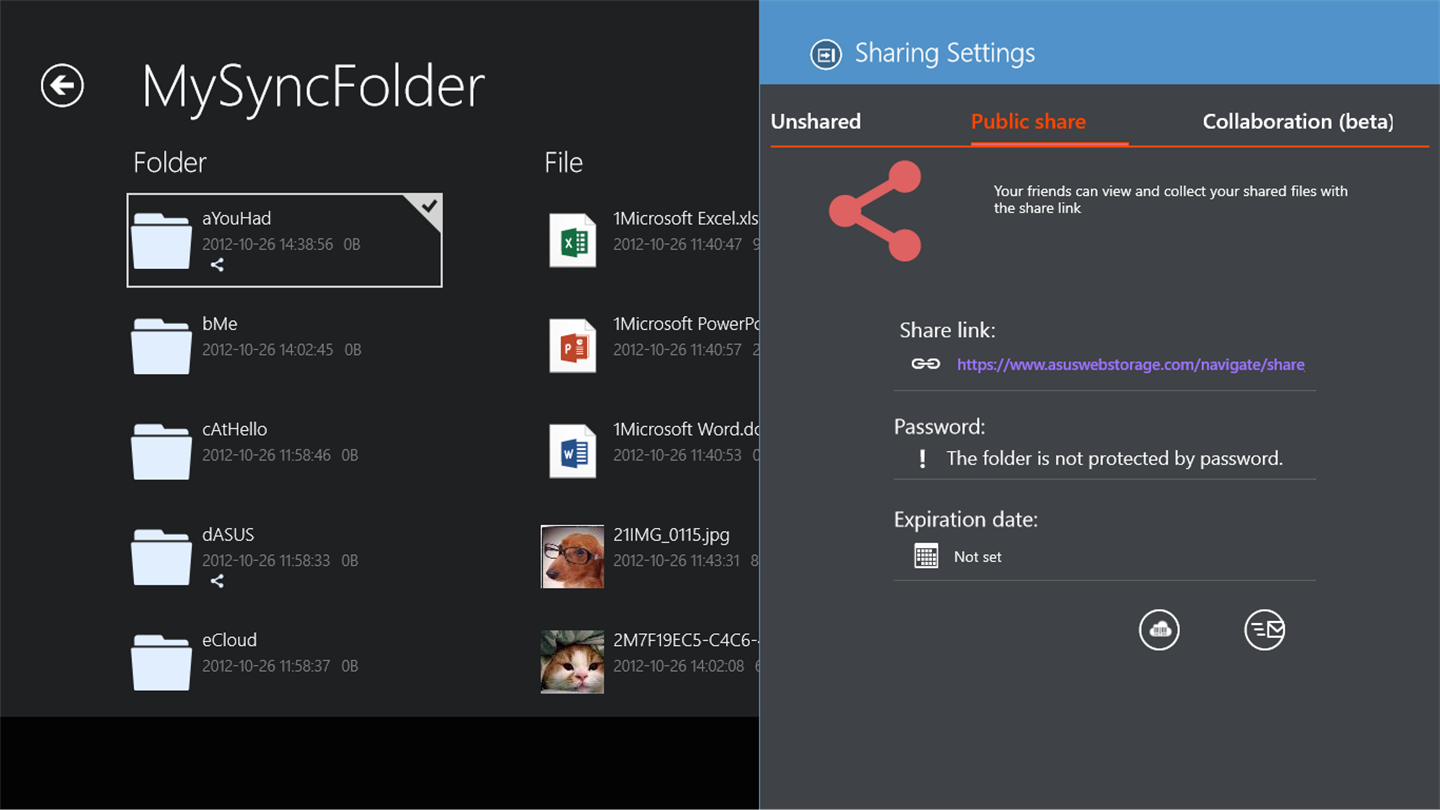Viewport: 1440px width, 810px height.
Task: Open the 1Microsoft Excel file
Action: click(x=650, y=240)
